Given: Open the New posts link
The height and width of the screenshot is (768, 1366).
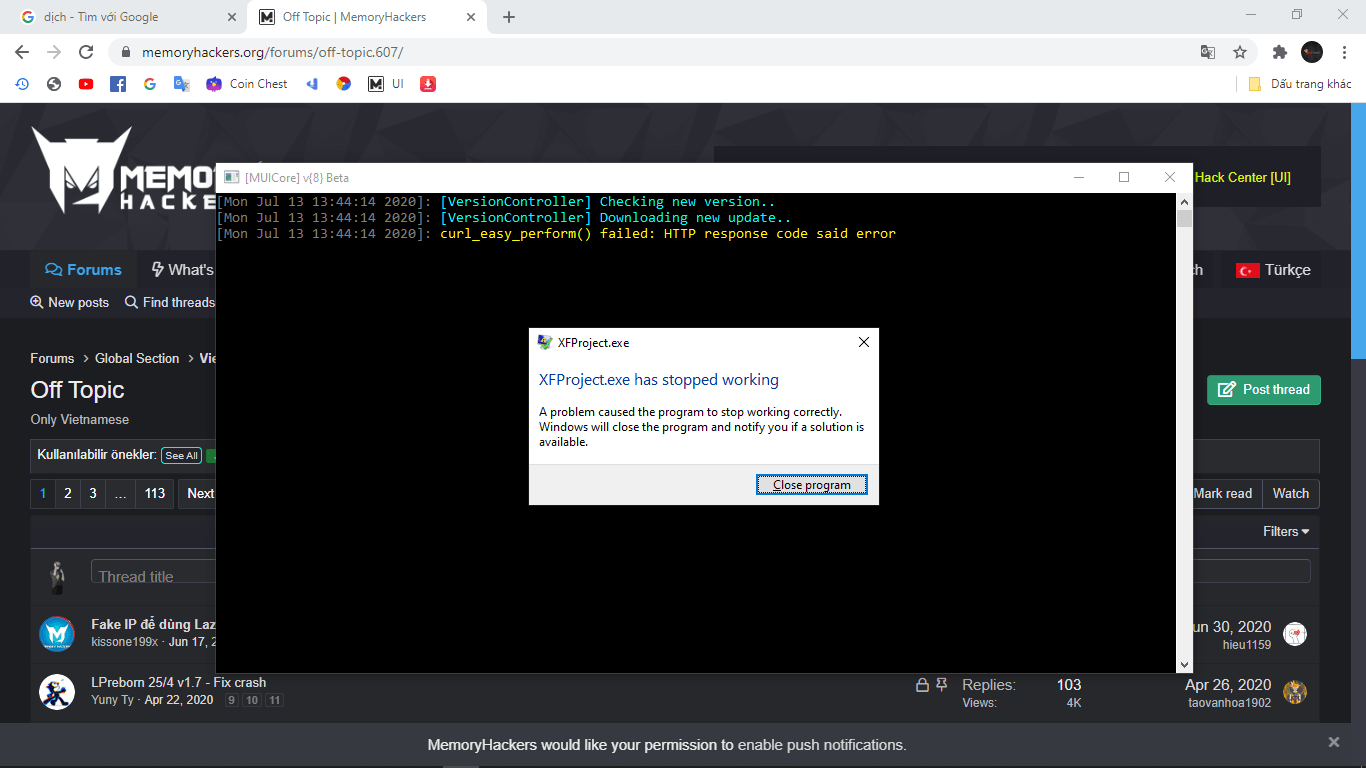Looking at the screenshot, I should pos(69,302).
